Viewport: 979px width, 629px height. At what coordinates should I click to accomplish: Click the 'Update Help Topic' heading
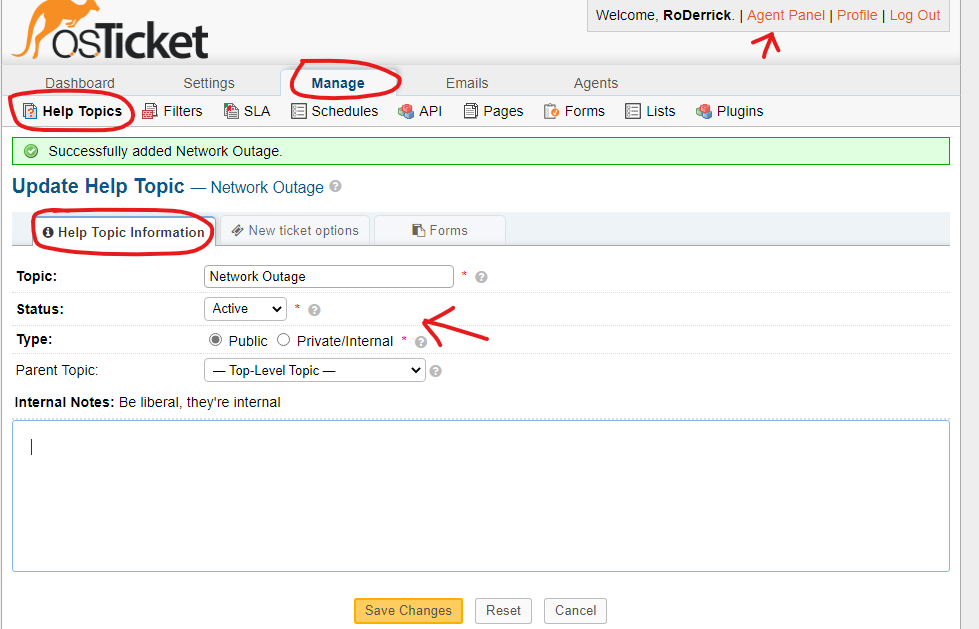(98, 186)
